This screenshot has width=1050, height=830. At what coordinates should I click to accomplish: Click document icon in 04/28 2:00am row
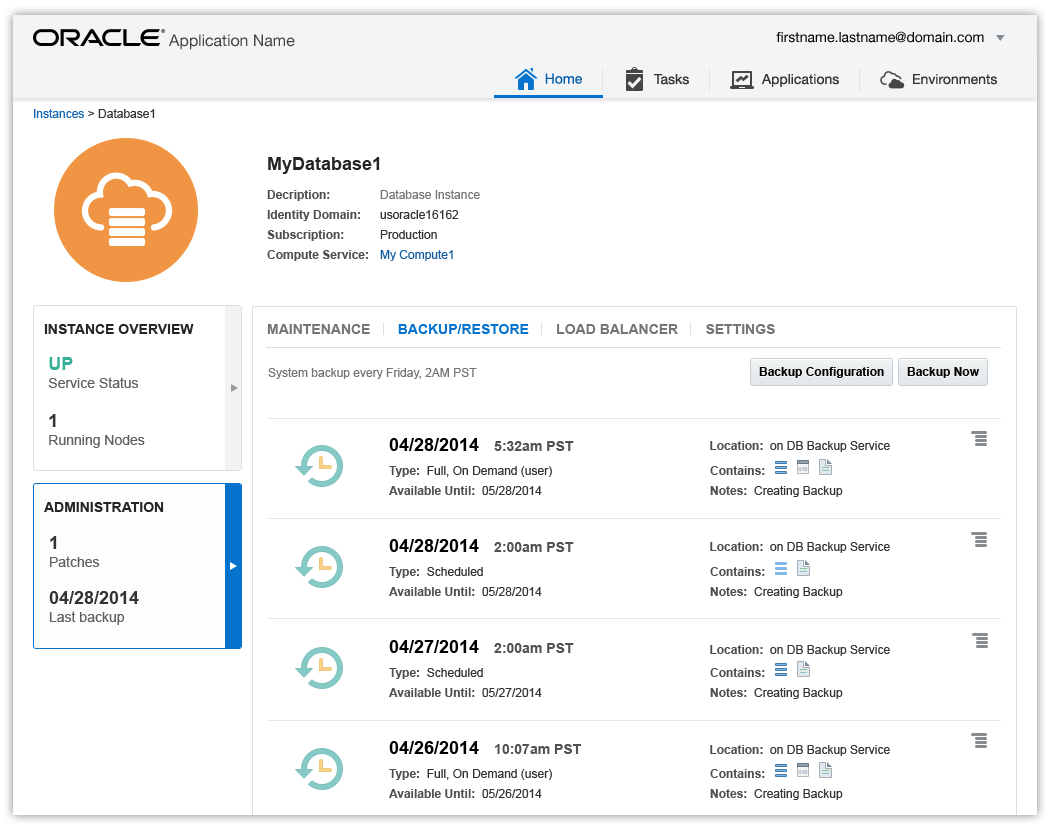804,568
